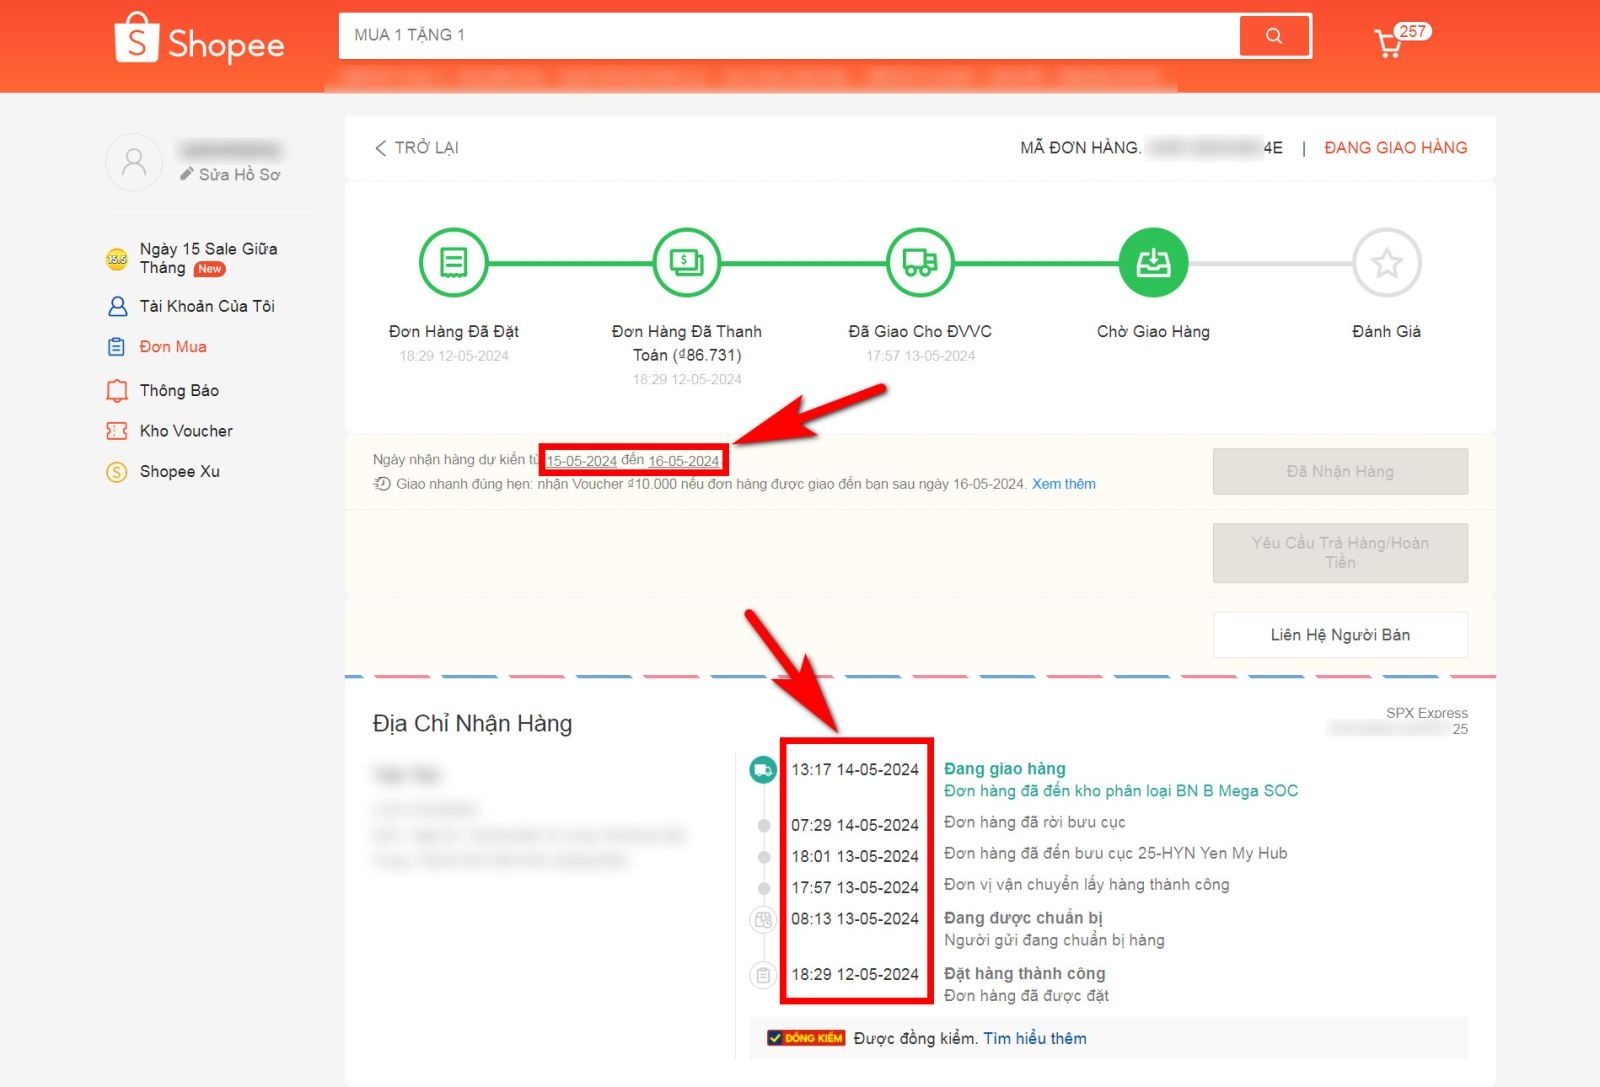The height and width of the screenshot is (1087, 1600).
Task: Click Tìm hiểu thêm next to Được đồng kiểm
Action: pos(1034,1038)
